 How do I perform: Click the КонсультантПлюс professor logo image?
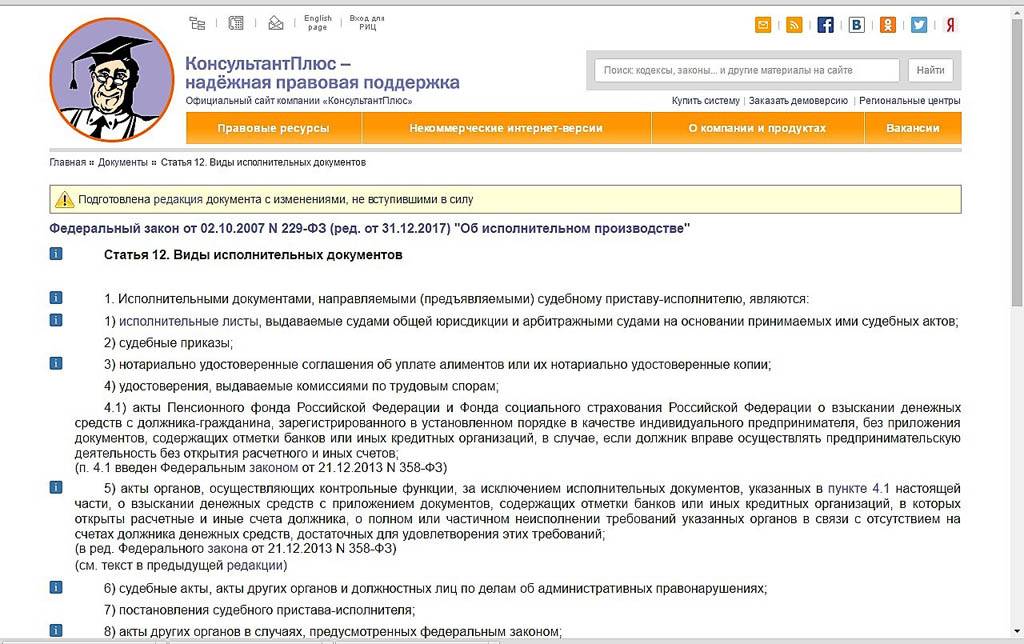pos(113,80)
